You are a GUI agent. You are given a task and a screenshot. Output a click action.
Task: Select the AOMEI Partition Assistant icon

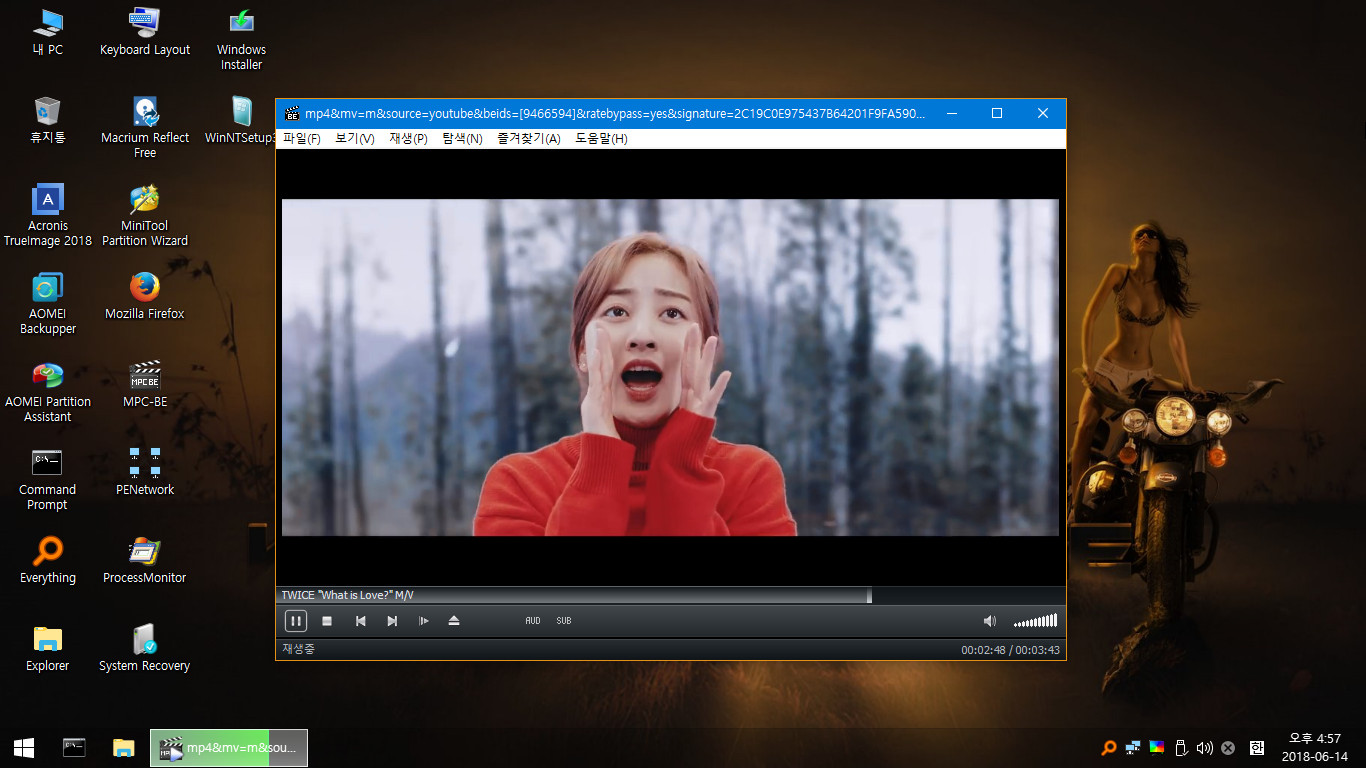tap(47, 391)
